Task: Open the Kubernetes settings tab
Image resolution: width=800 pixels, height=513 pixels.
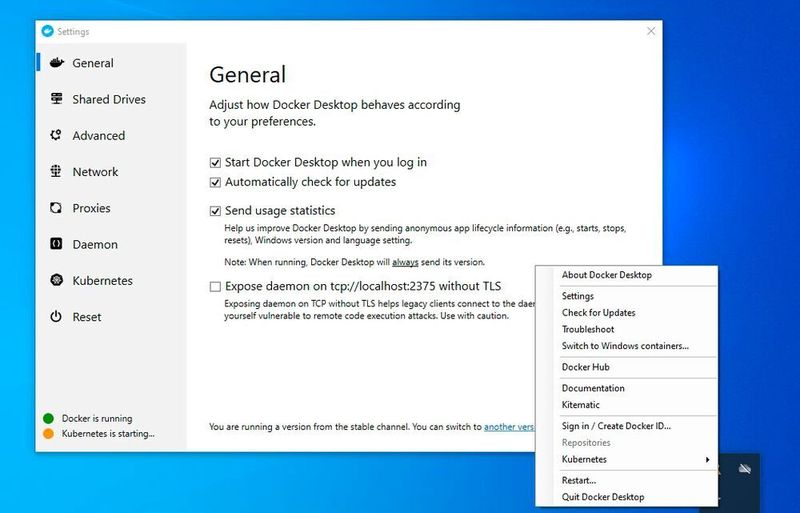Action: coord(102,280)
